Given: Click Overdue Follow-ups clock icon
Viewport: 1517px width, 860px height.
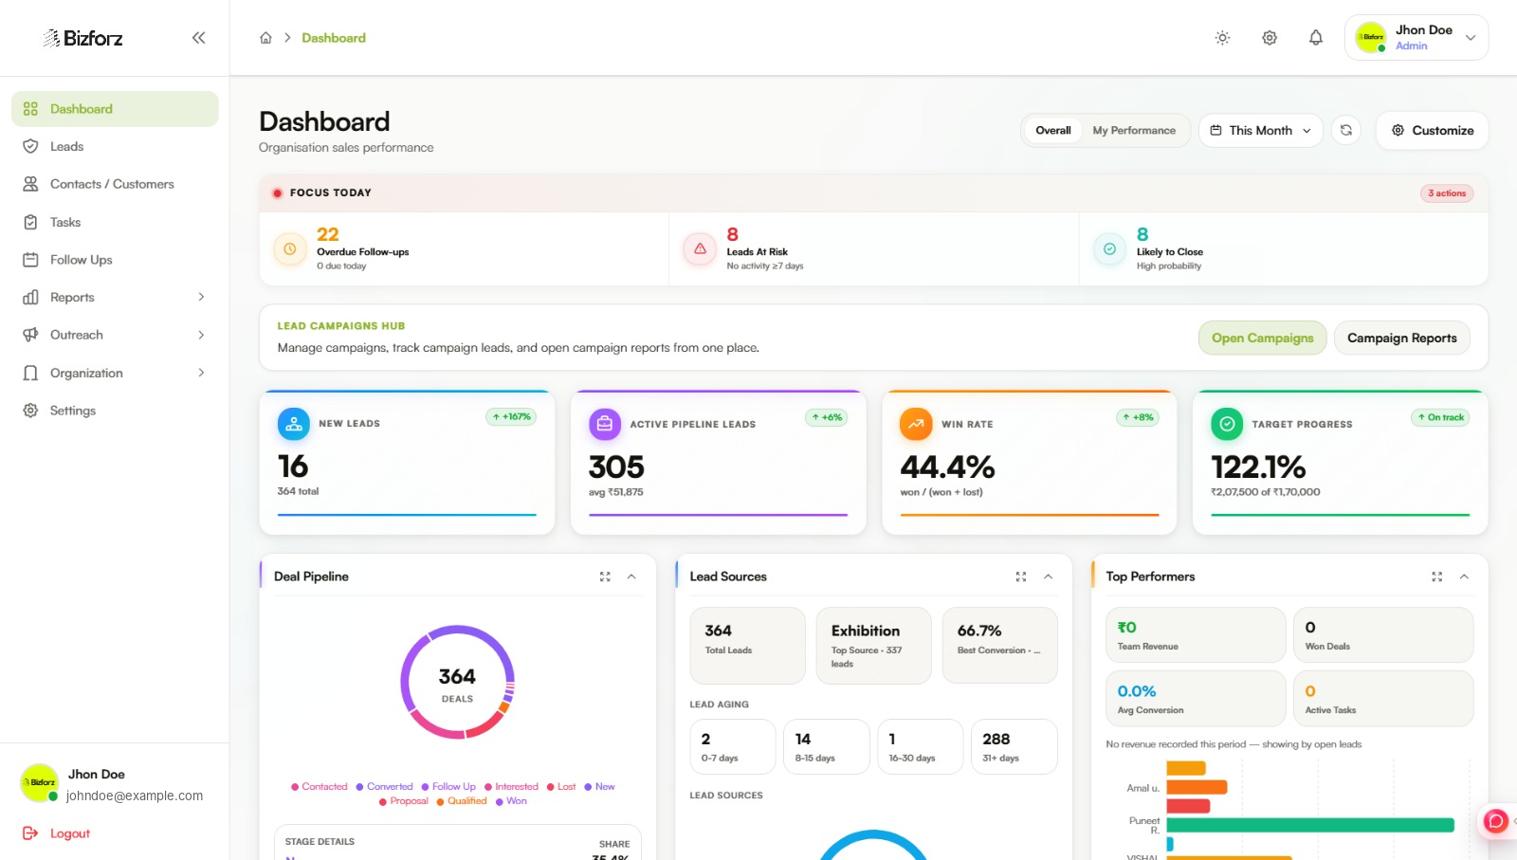Looking at the screenshot, I should pyautogui.click(x=290, y=249).
